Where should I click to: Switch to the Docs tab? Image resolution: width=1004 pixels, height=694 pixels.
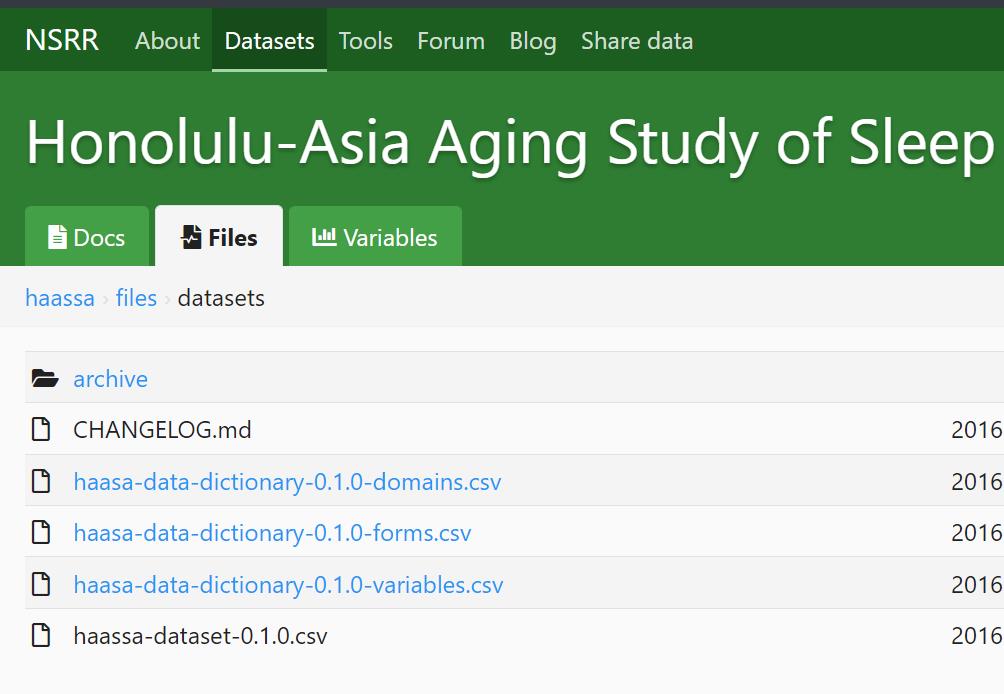tap(87, 237)
